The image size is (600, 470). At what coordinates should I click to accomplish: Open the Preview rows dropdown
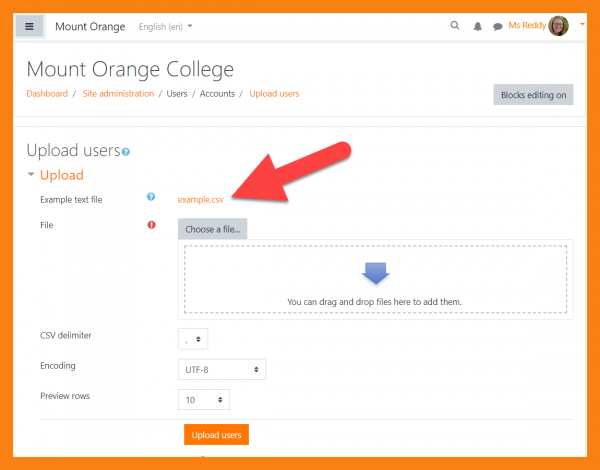(203, 399)
